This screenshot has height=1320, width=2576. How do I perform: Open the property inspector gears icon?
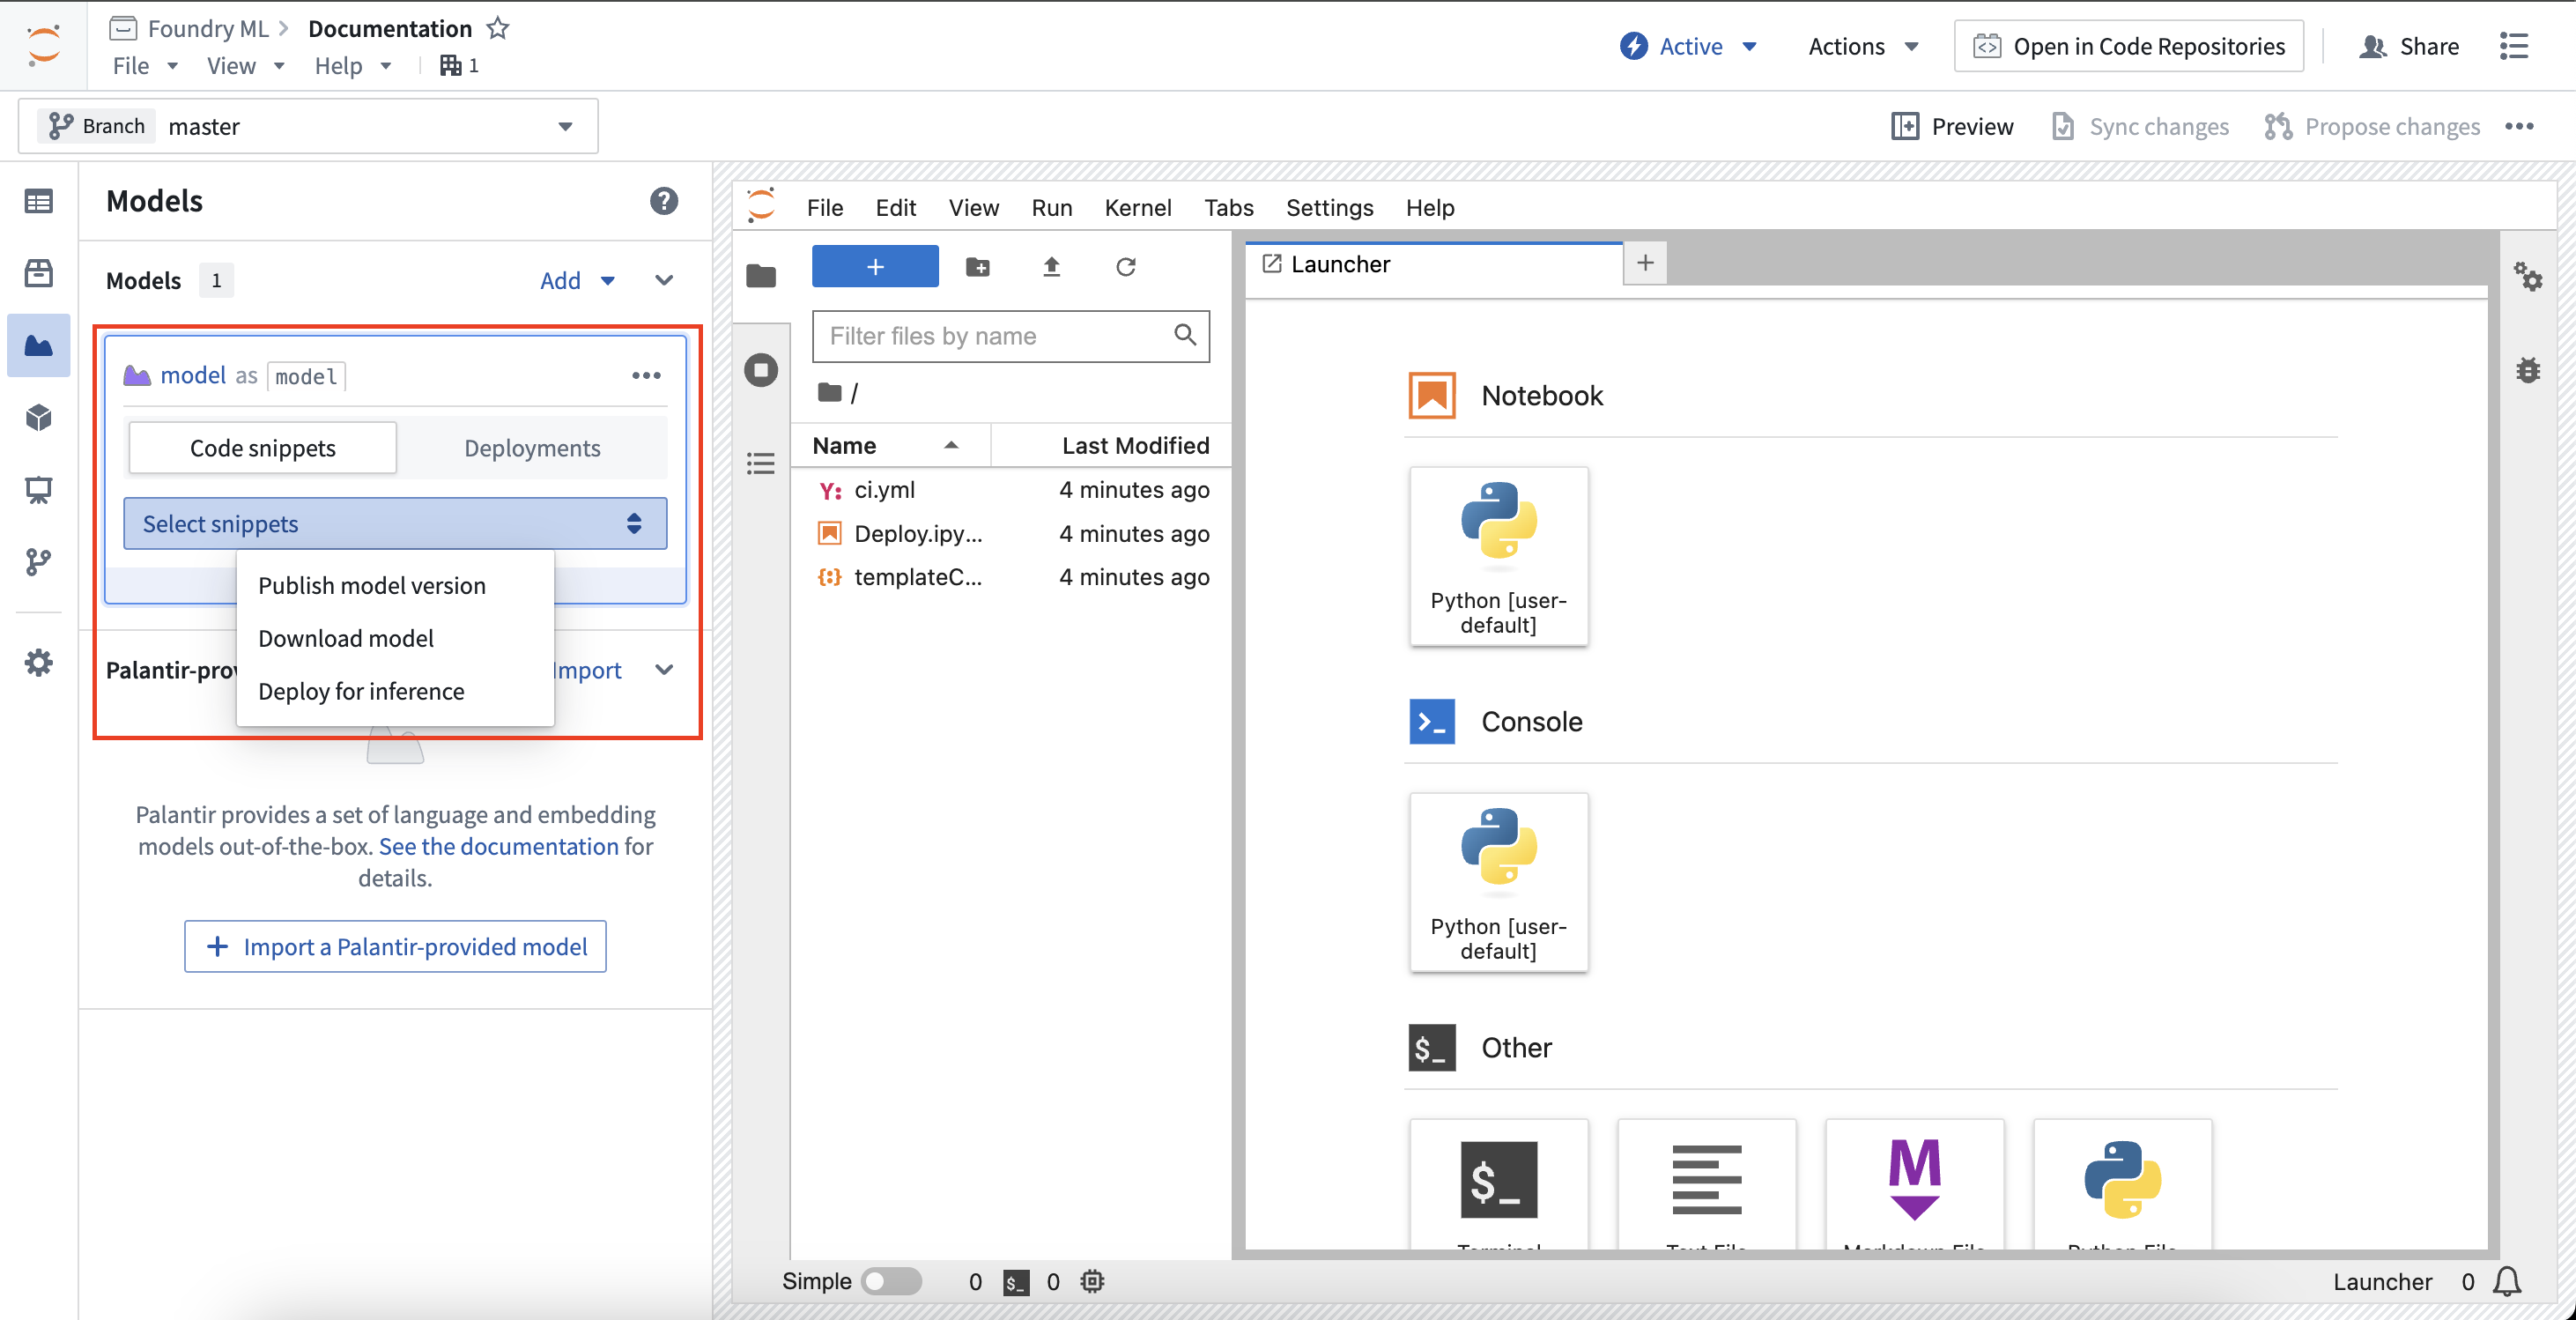point(2527,276)
